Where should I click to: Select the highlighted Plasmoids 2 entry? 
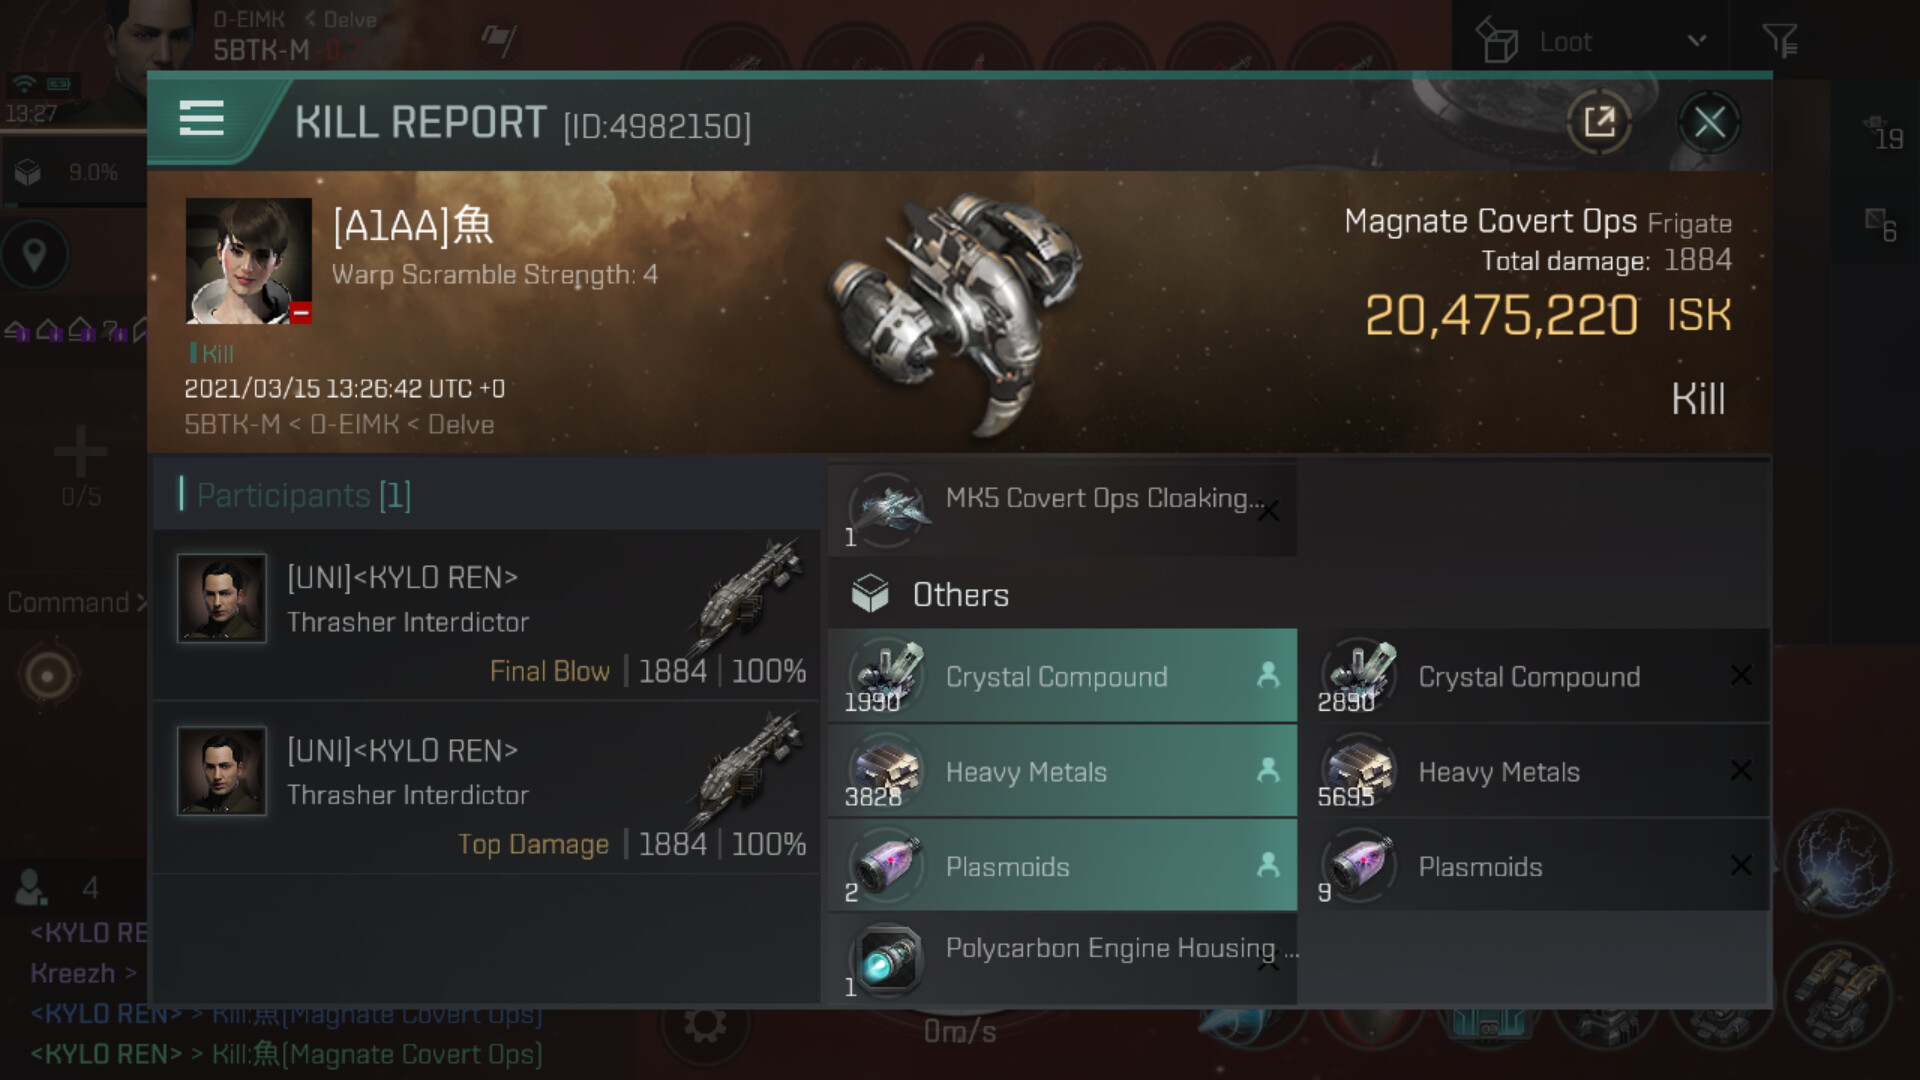(x=1062, y=866)
